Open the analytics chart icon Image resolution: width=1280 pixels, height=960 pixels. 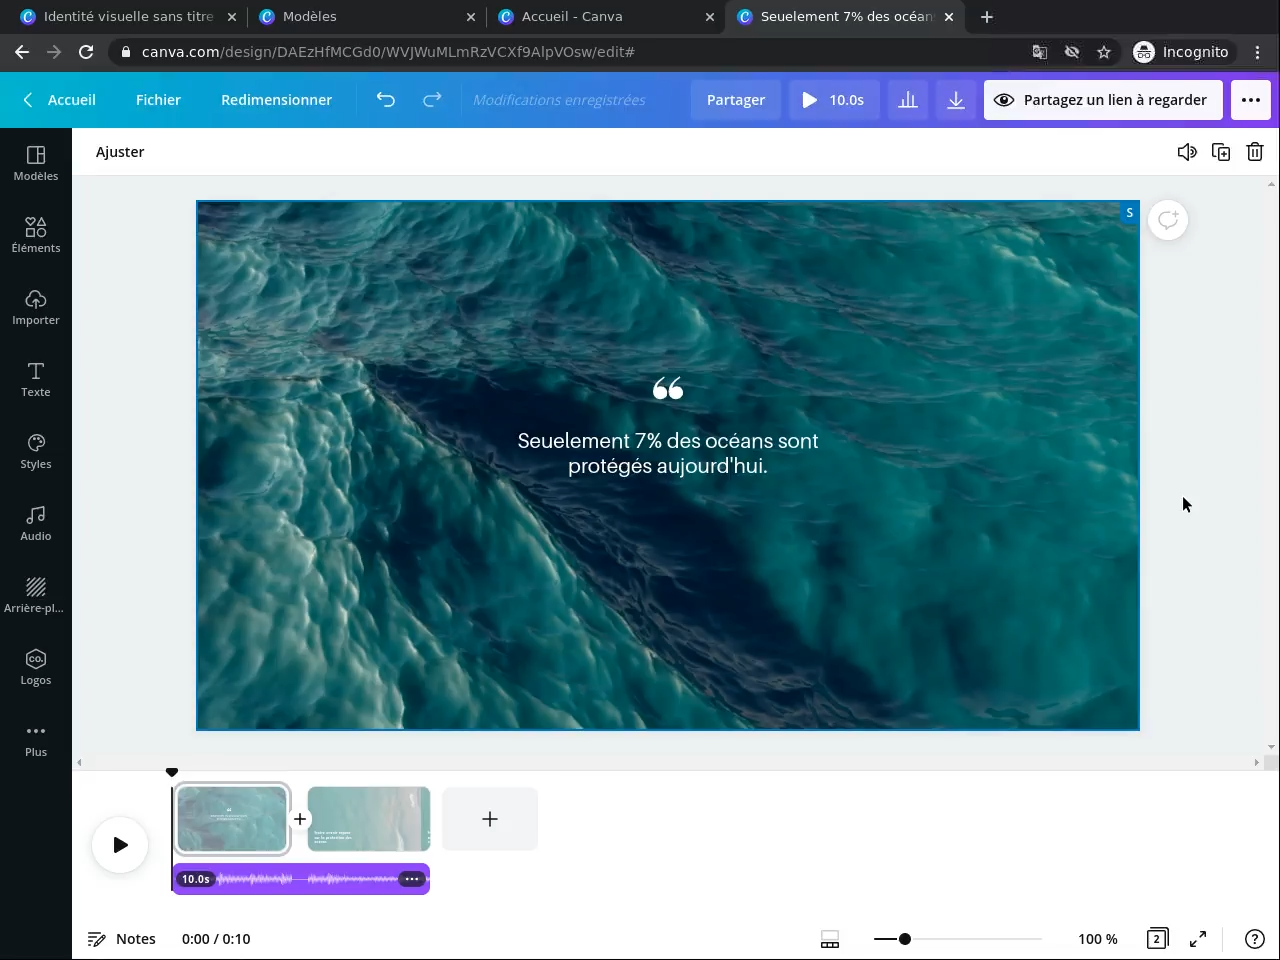pos(908,100)
